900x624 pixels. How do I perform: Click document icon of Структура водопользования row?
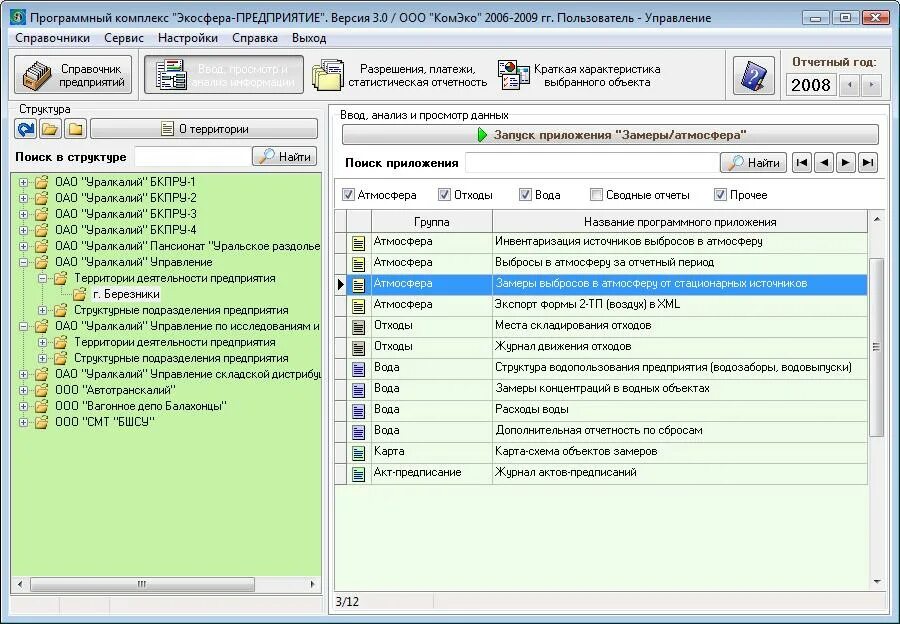tap(359, 369)
